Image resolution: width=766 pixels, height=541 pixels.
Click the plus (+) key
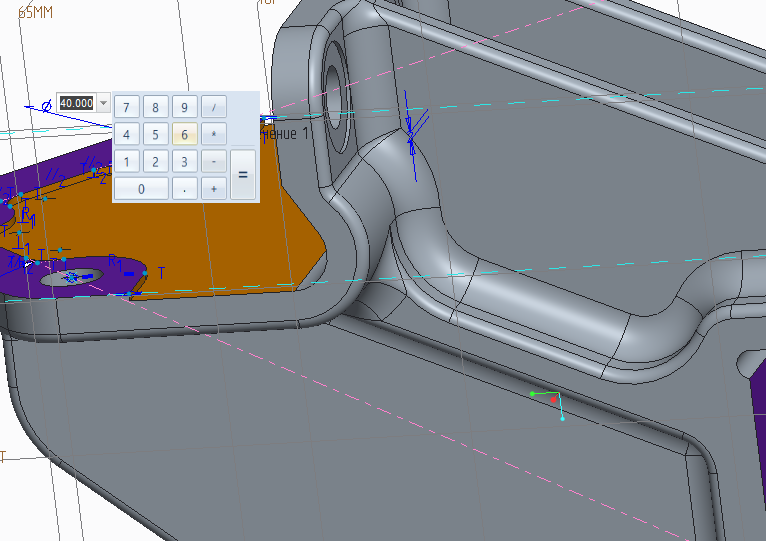(x=213, y=189)
